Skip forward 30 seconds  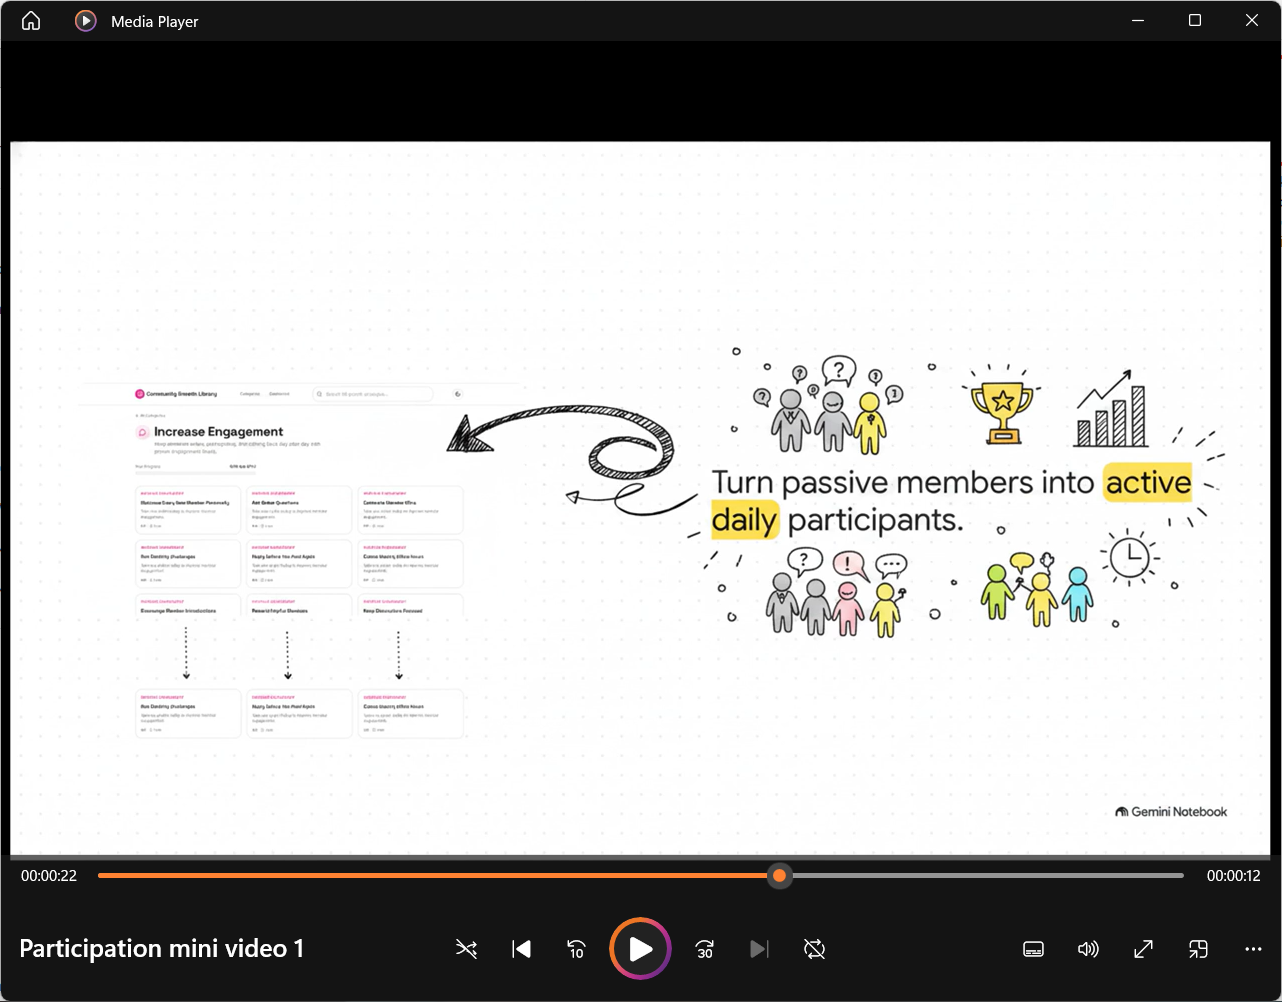tap(705, 949)
